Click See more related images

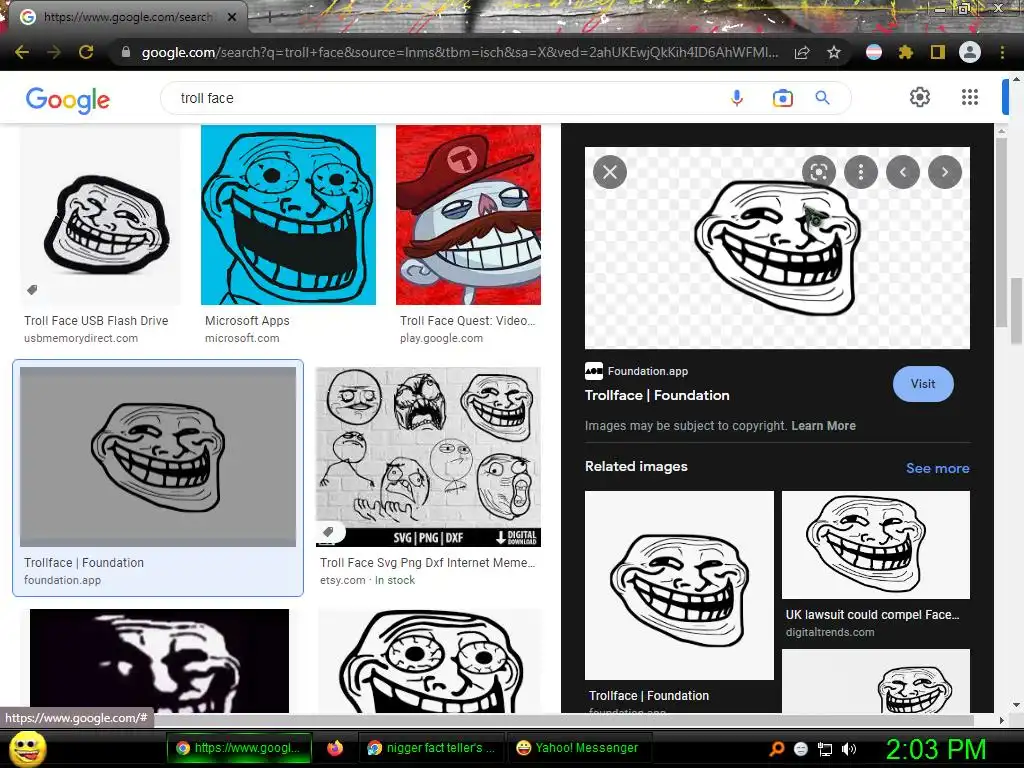[x=938, y=468]
